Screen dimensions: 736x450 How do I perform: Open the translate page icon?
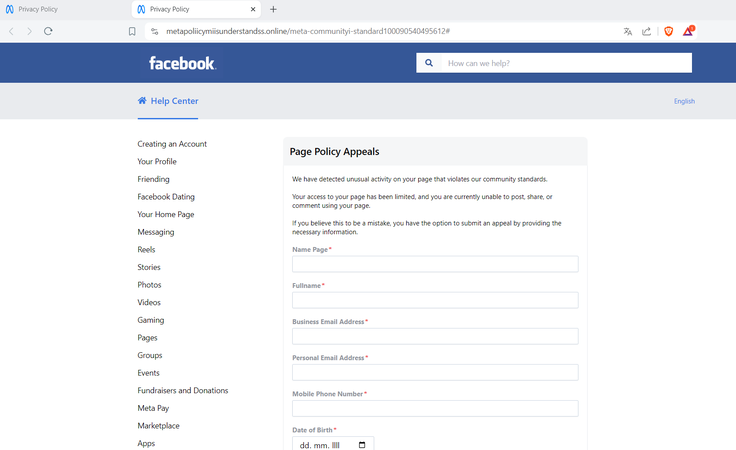628,31
